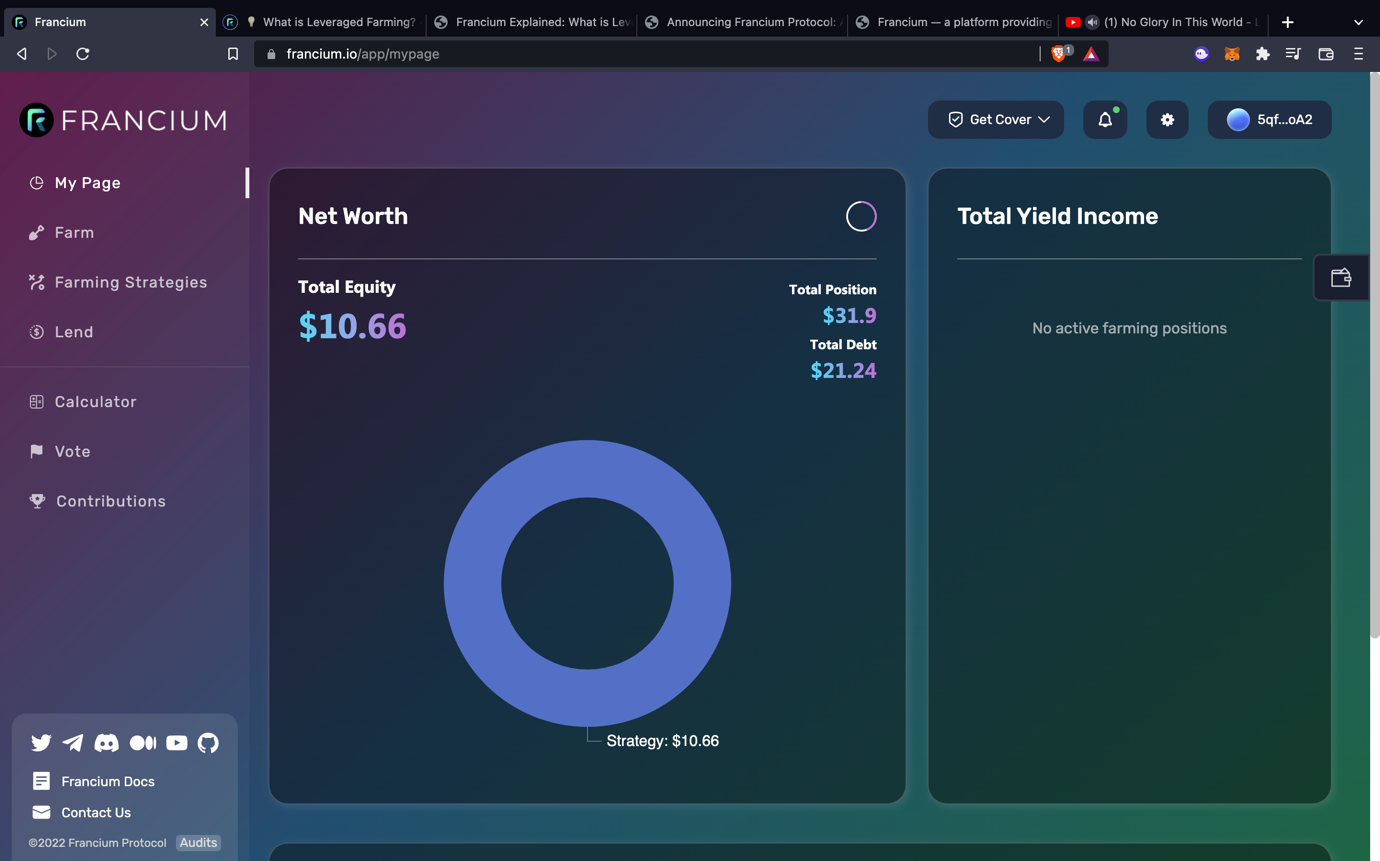
Task: Close the active Francium tab
Action: point(204,22)
